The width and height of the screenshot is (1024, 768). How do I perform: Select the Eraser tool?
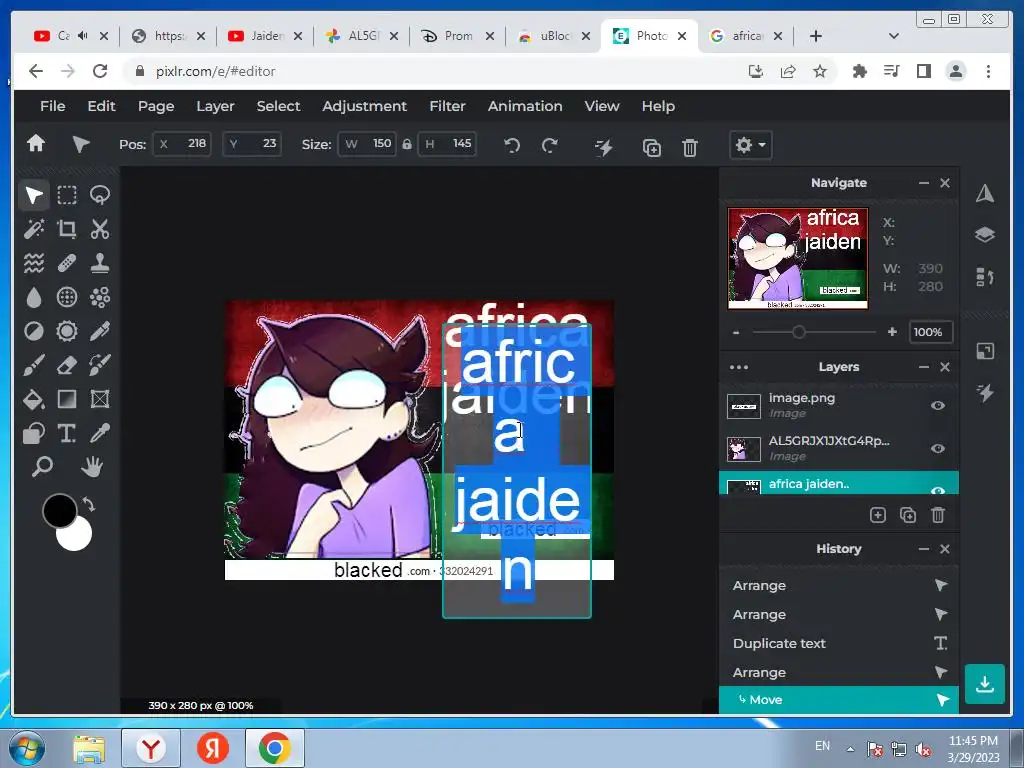[67, 365]
